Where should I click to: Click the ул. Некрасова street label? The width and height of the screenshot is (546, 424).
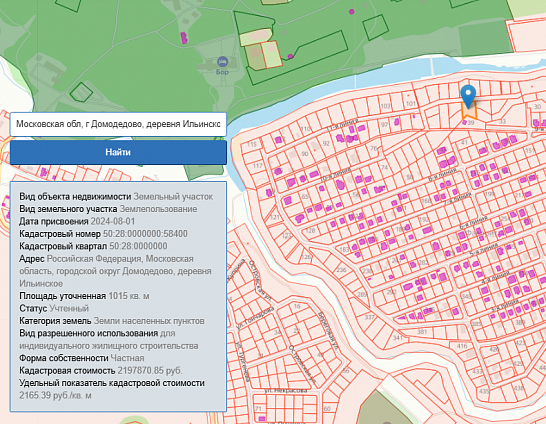[x=286, y=391]
